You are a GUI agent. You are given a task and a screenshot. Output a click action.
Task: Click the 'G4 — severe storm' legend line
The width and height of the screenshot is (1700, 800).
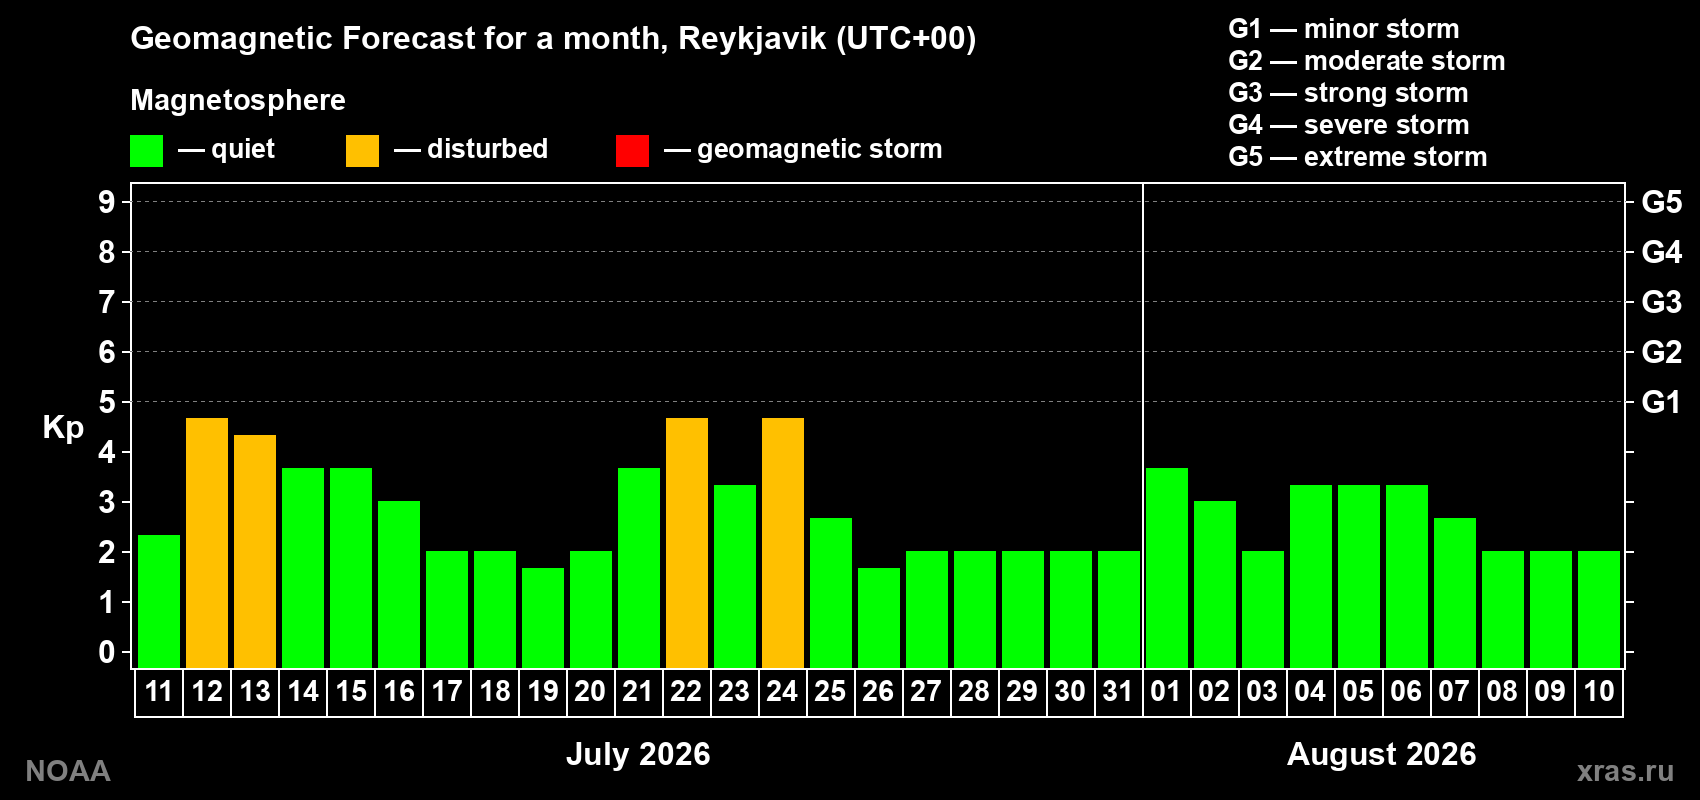pyautogui.click(x=1349, y=125)
